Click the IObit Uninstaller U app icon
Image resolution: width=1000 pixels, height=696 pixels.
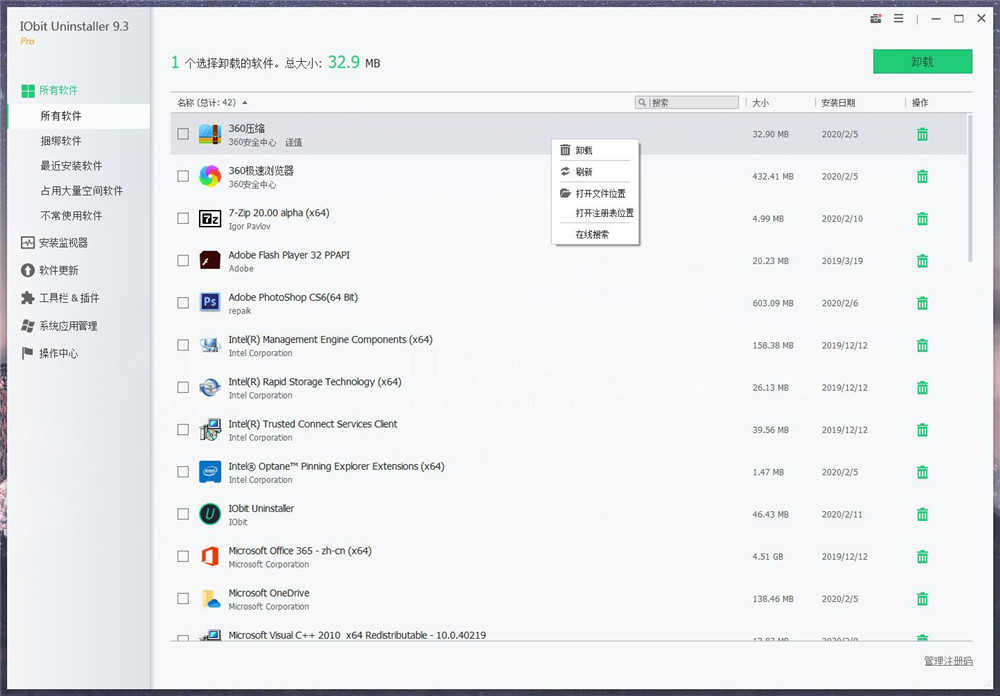pos(210,514)
